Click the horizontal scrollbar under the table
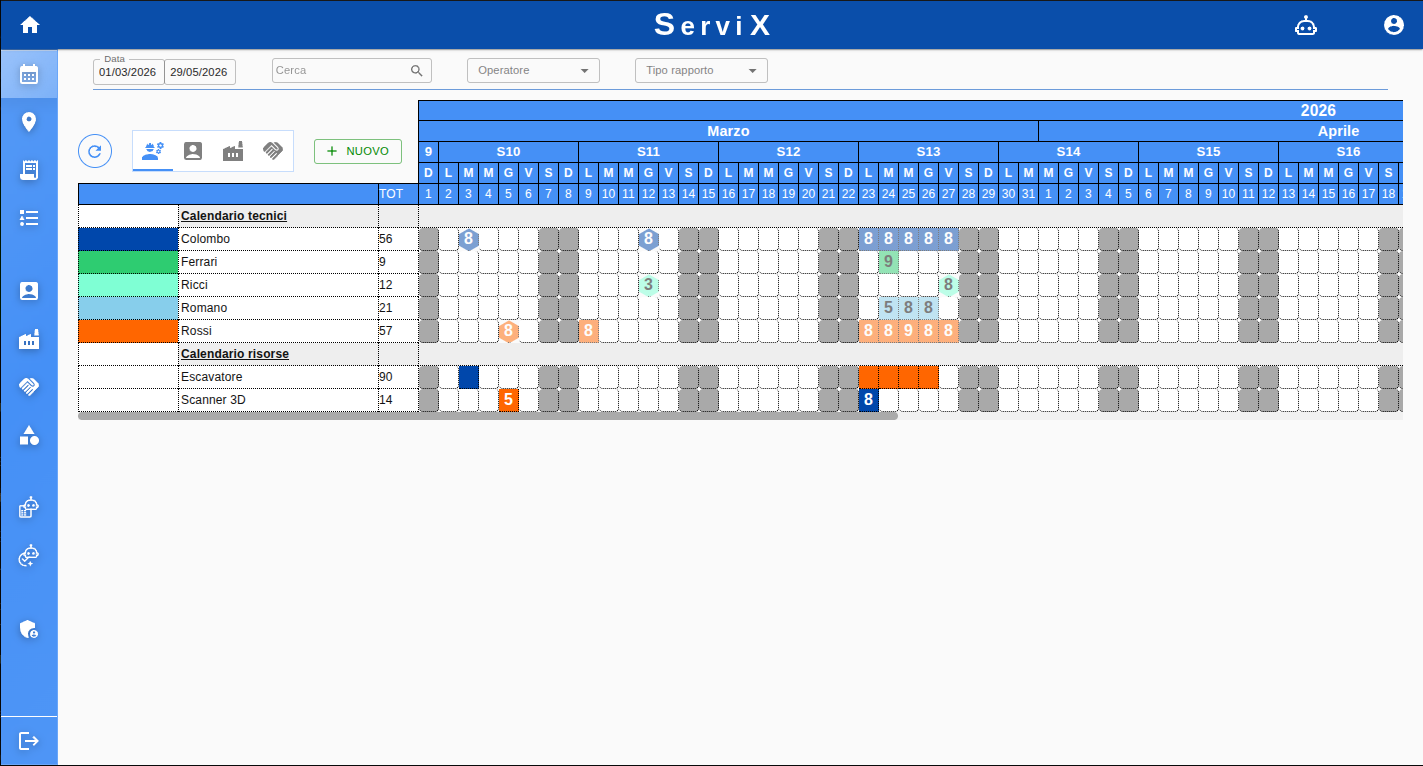 point(488,416)
